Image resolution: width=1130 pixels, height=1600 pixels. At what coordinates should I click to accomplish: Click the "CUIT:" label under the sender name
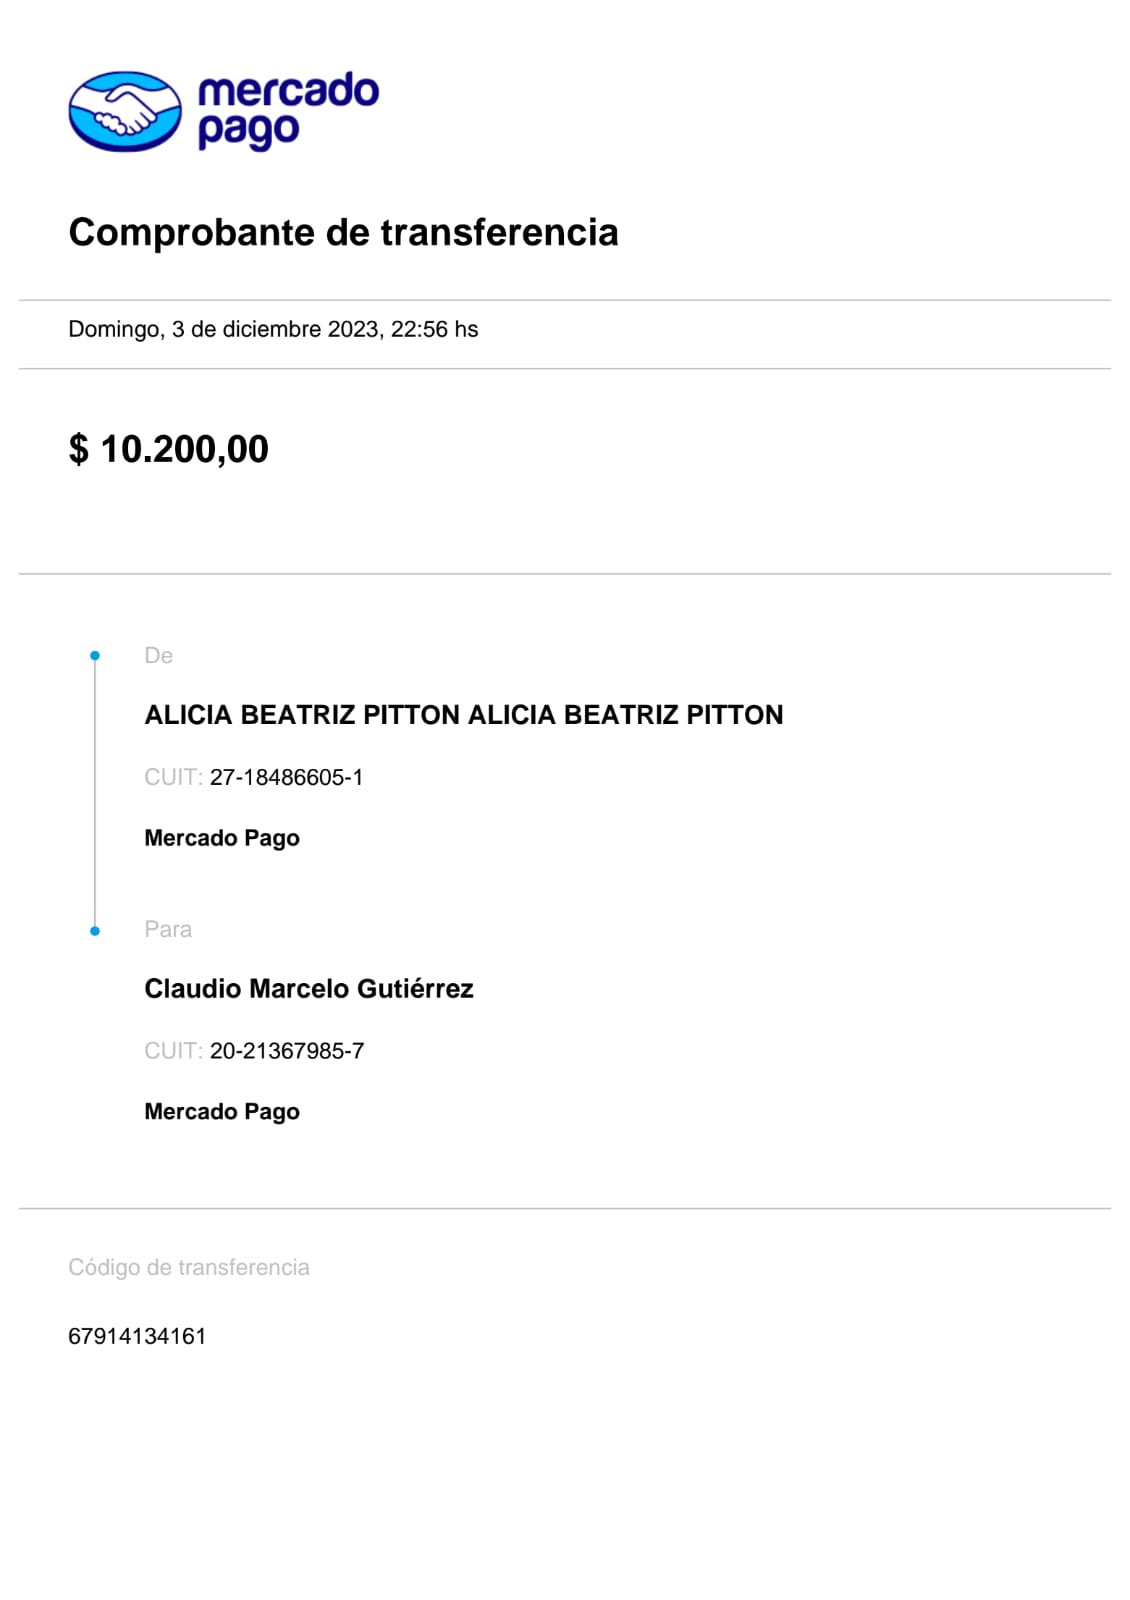[x=173, y=778]
